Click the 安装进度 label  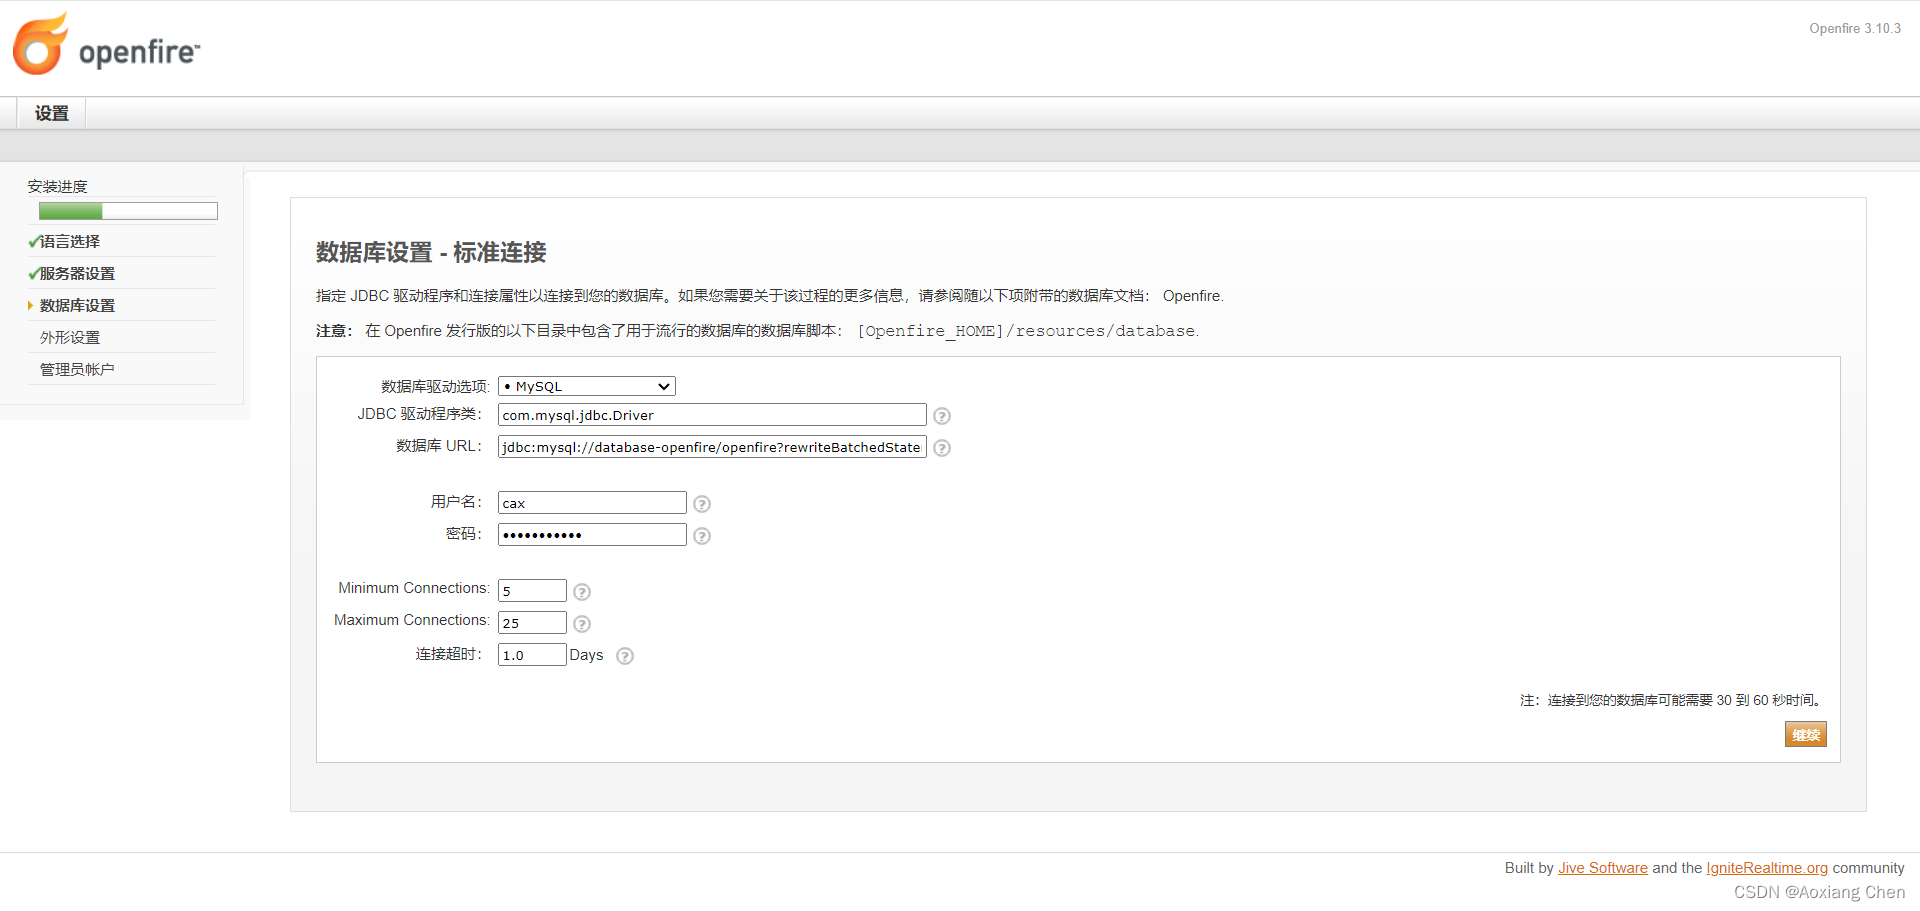(x=58, y=187)
